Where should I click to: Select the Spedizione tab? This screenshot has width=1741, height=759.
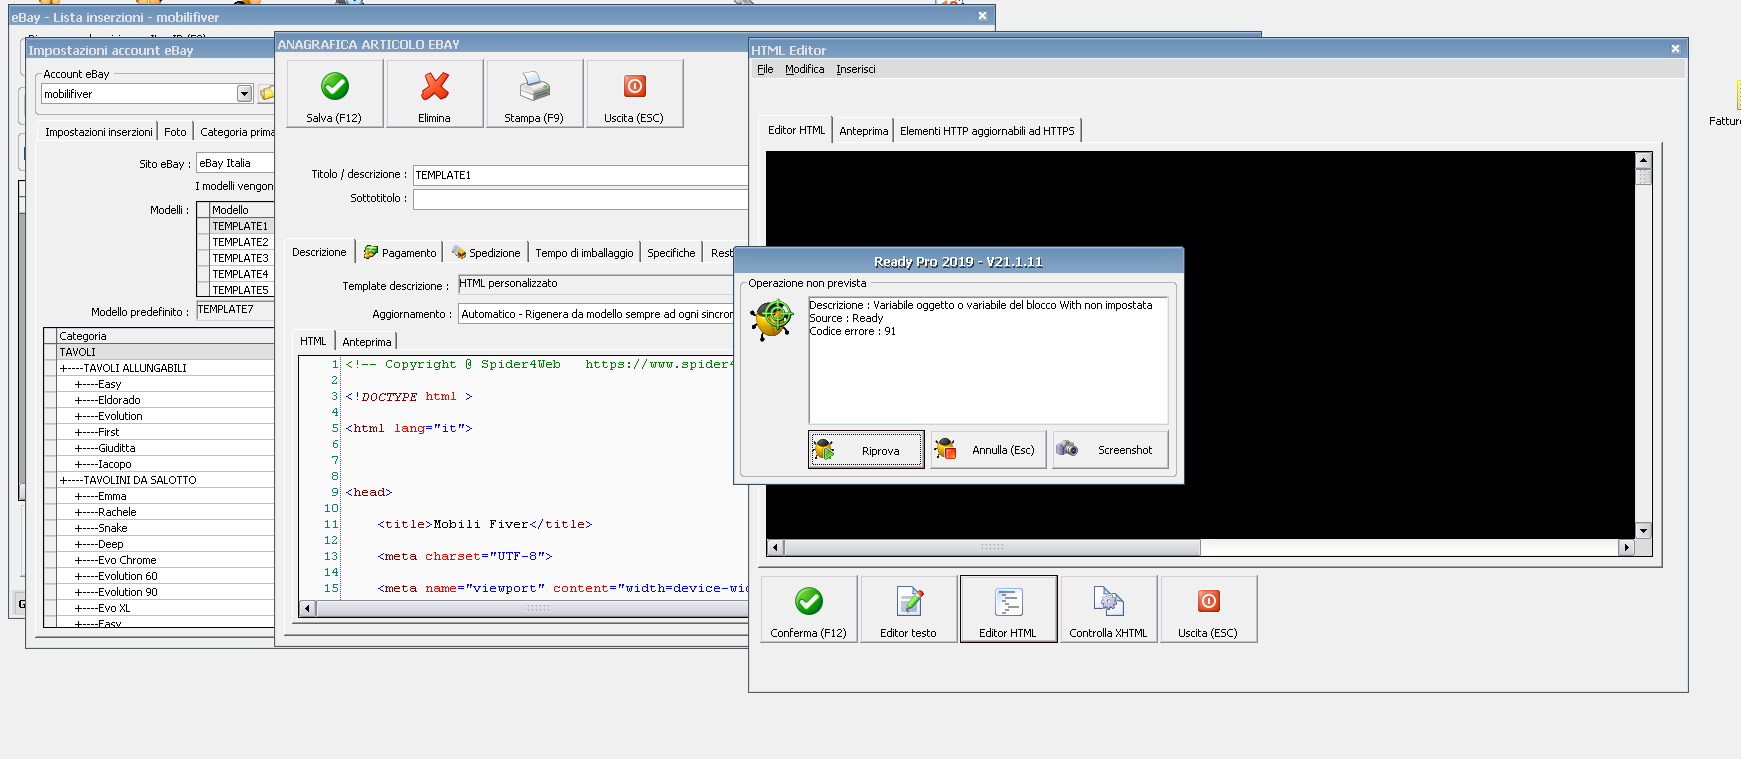point(486,253)
